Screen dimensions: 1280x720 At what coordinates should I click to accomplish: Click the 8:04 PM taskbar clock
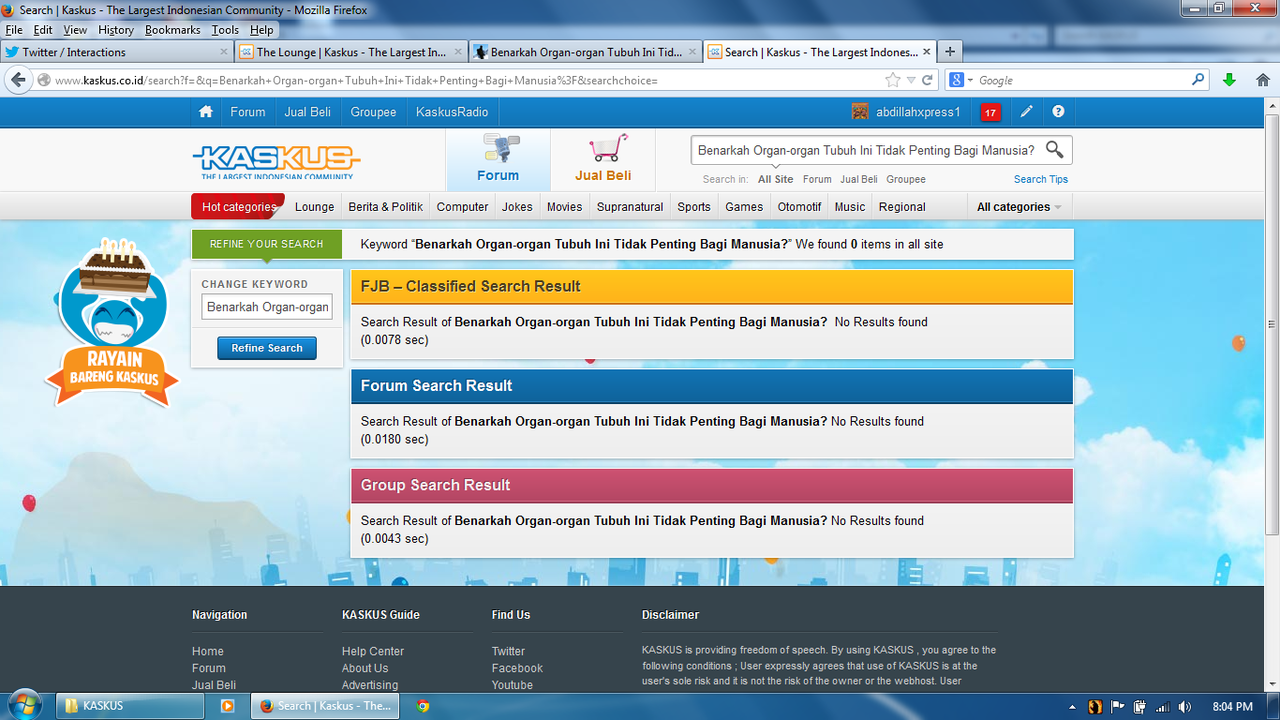tap(1232, 707)
